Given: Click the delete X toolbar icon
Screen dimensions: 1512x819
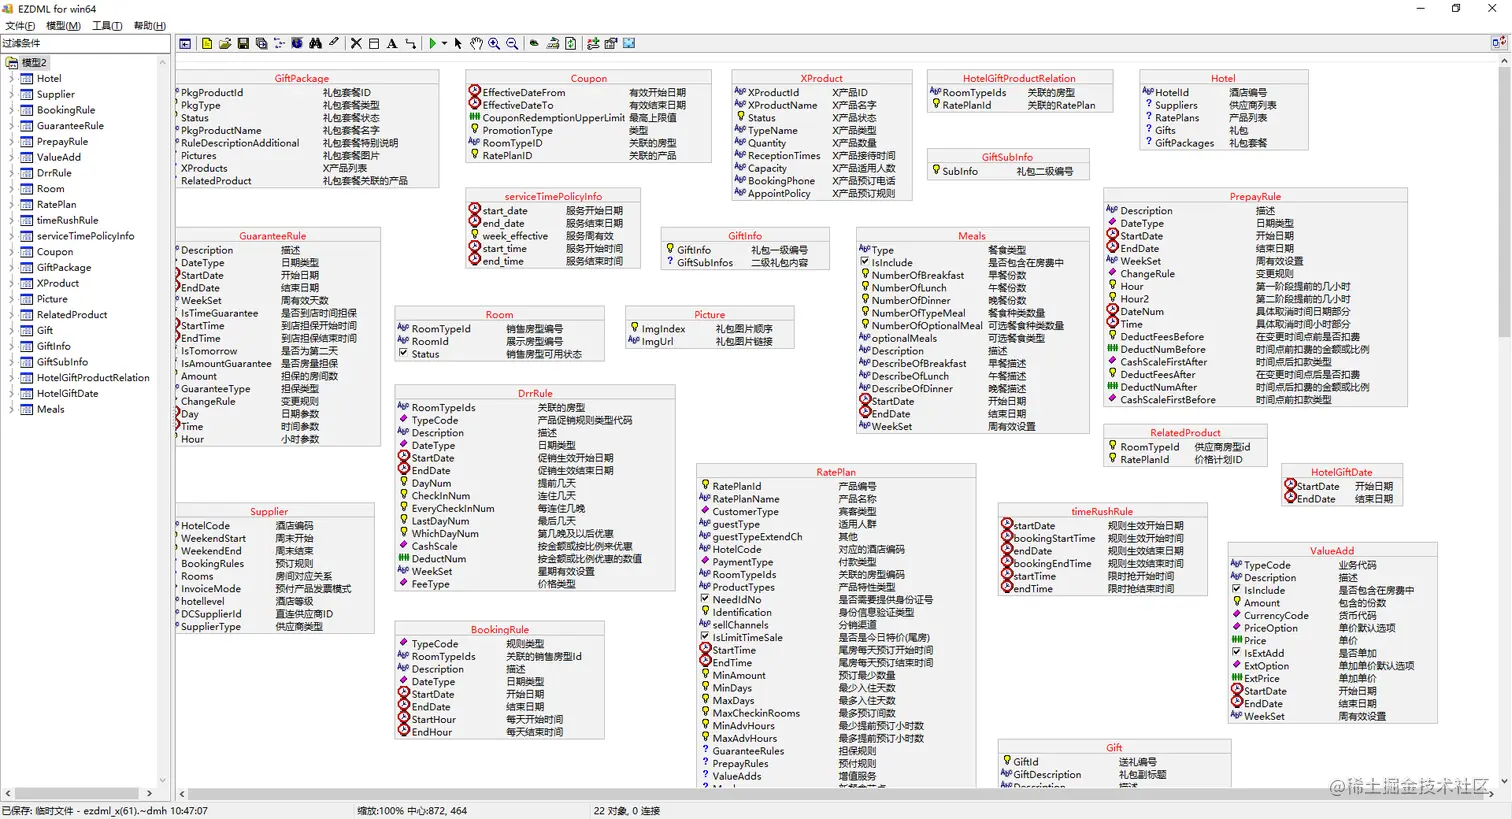Looking at the screenshot, I should click(356, 43).
